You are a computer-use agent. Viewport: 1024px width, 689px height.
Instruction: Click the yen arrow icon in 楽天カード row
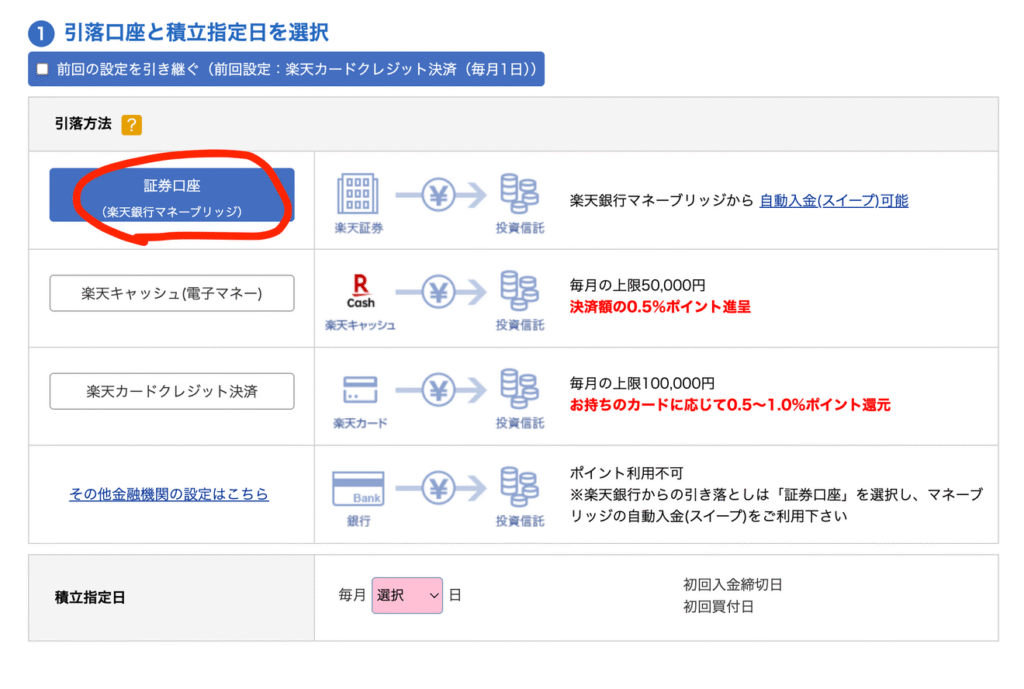click(440, 390)
